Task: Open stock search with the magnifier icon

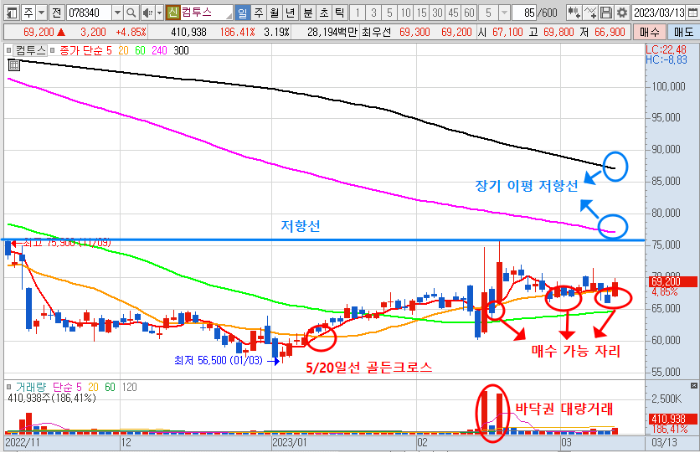Action: [131, 13]
